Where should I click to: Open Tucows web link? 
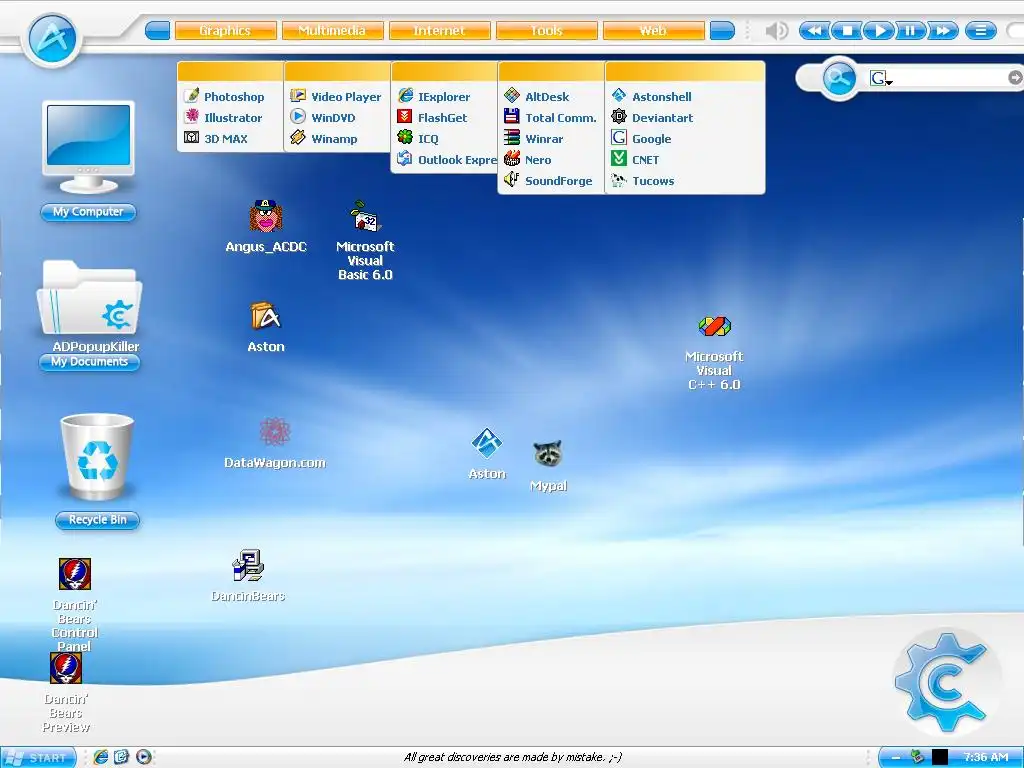[643, 180]
